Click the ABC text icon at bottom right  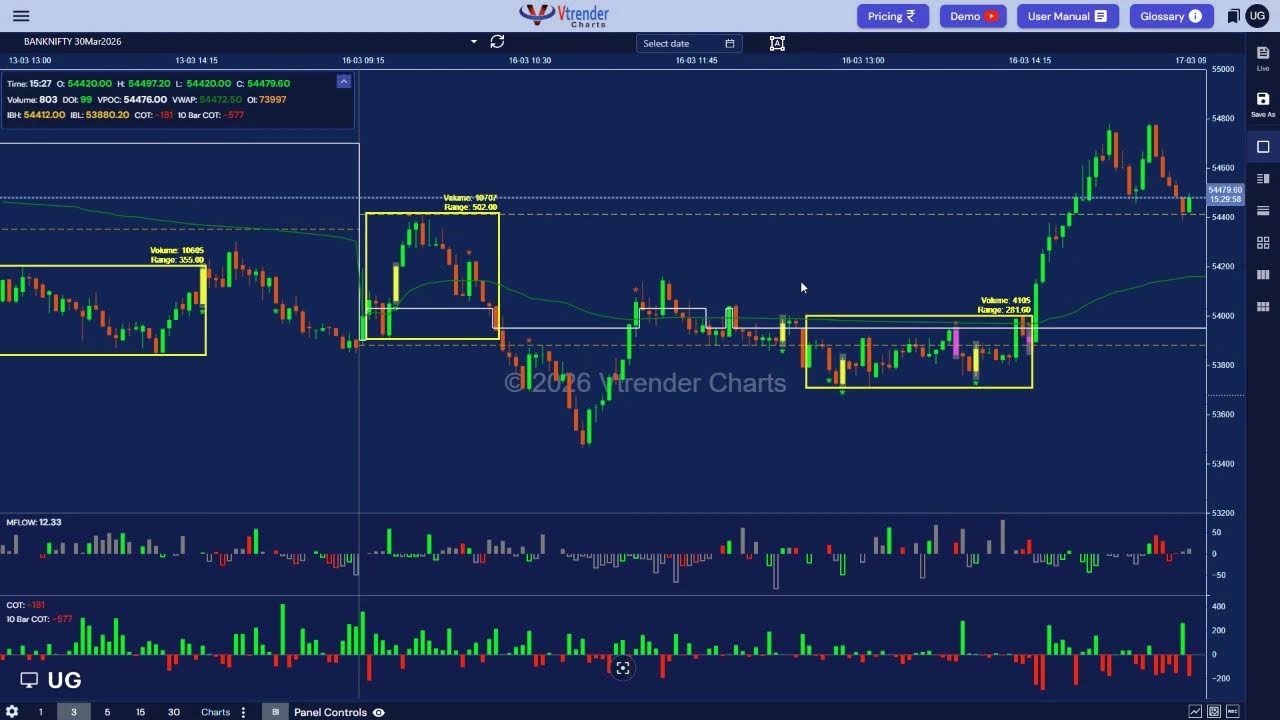coord(1232,712)
